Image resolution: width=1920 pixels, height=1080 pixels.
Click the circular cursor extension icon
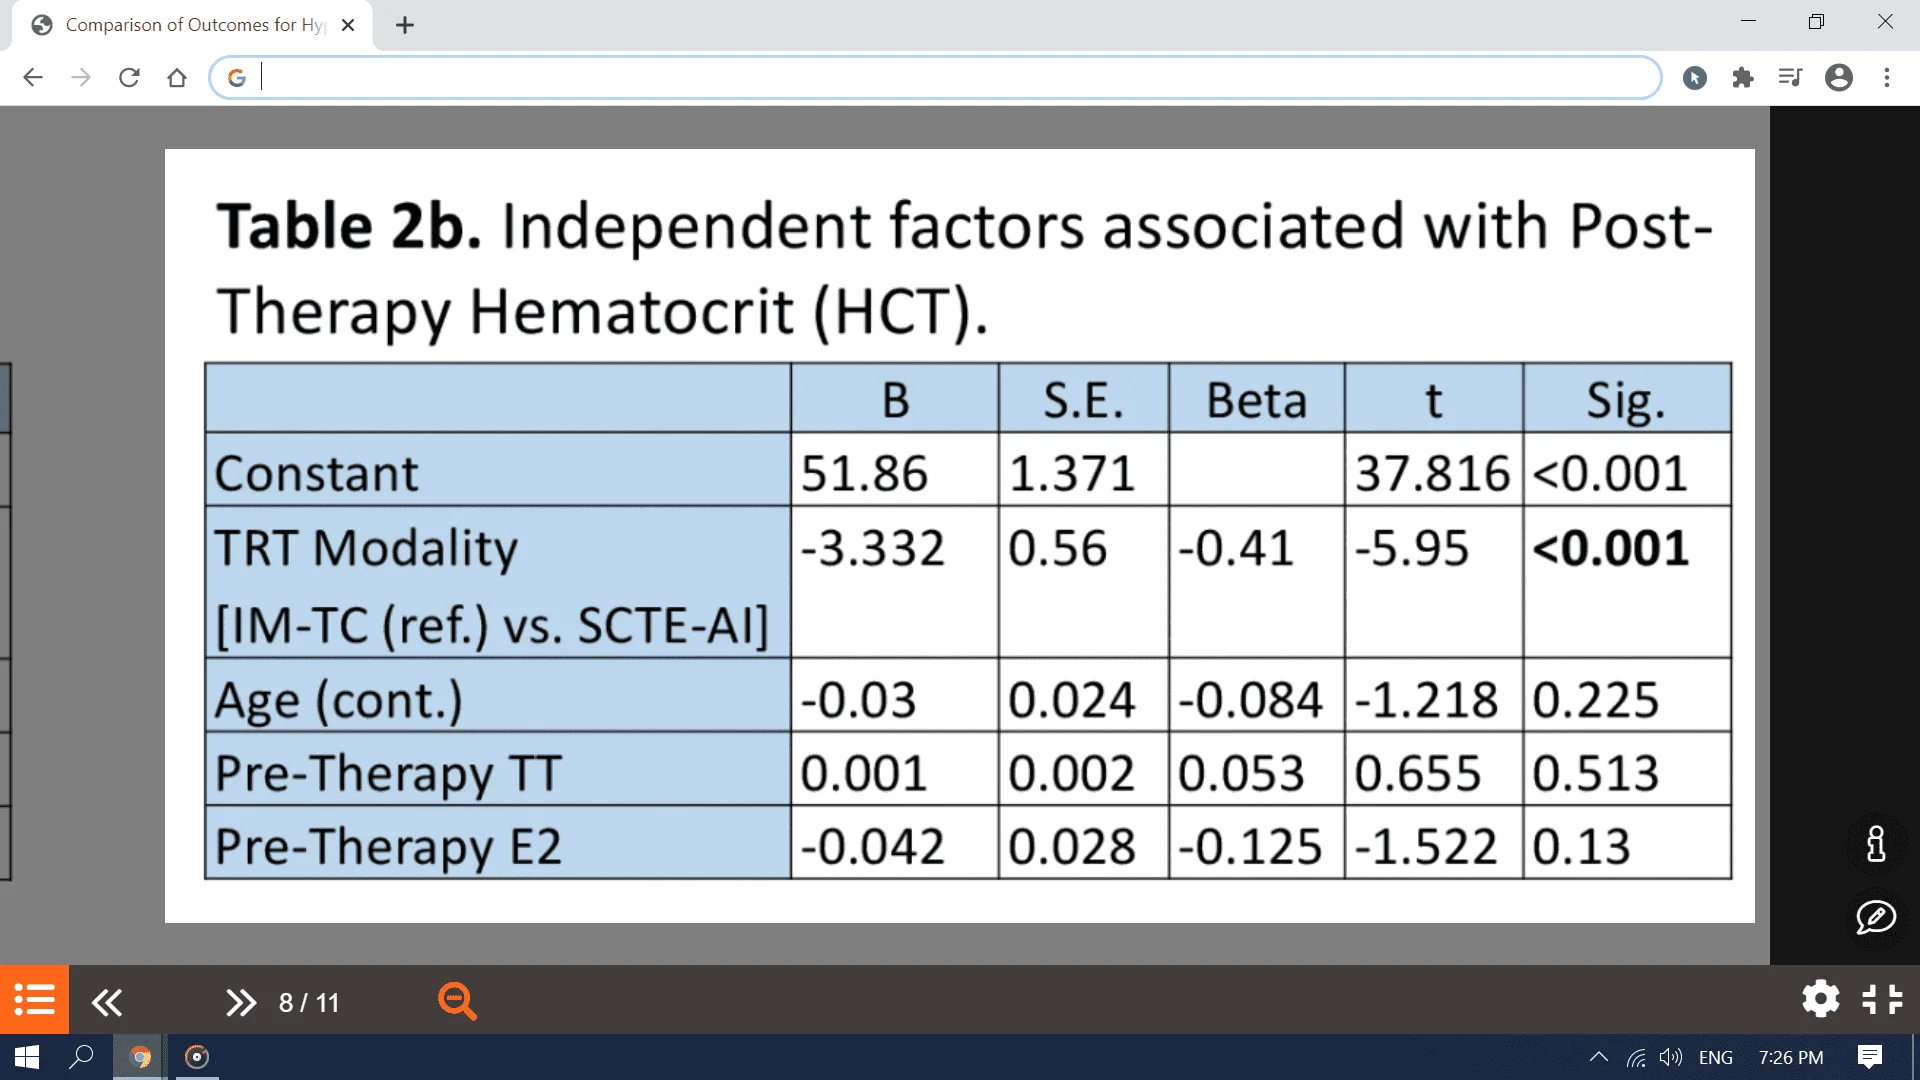1695,78
